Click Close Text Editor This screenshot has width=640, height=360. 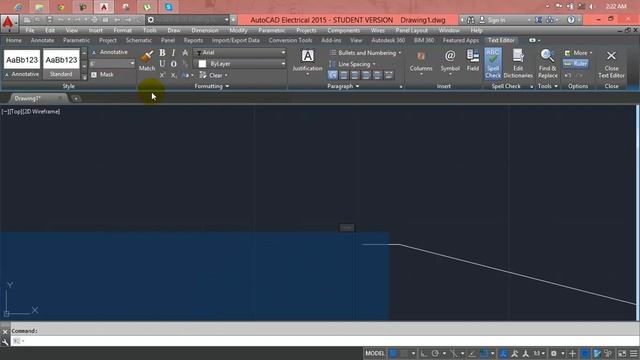[611, 63]
